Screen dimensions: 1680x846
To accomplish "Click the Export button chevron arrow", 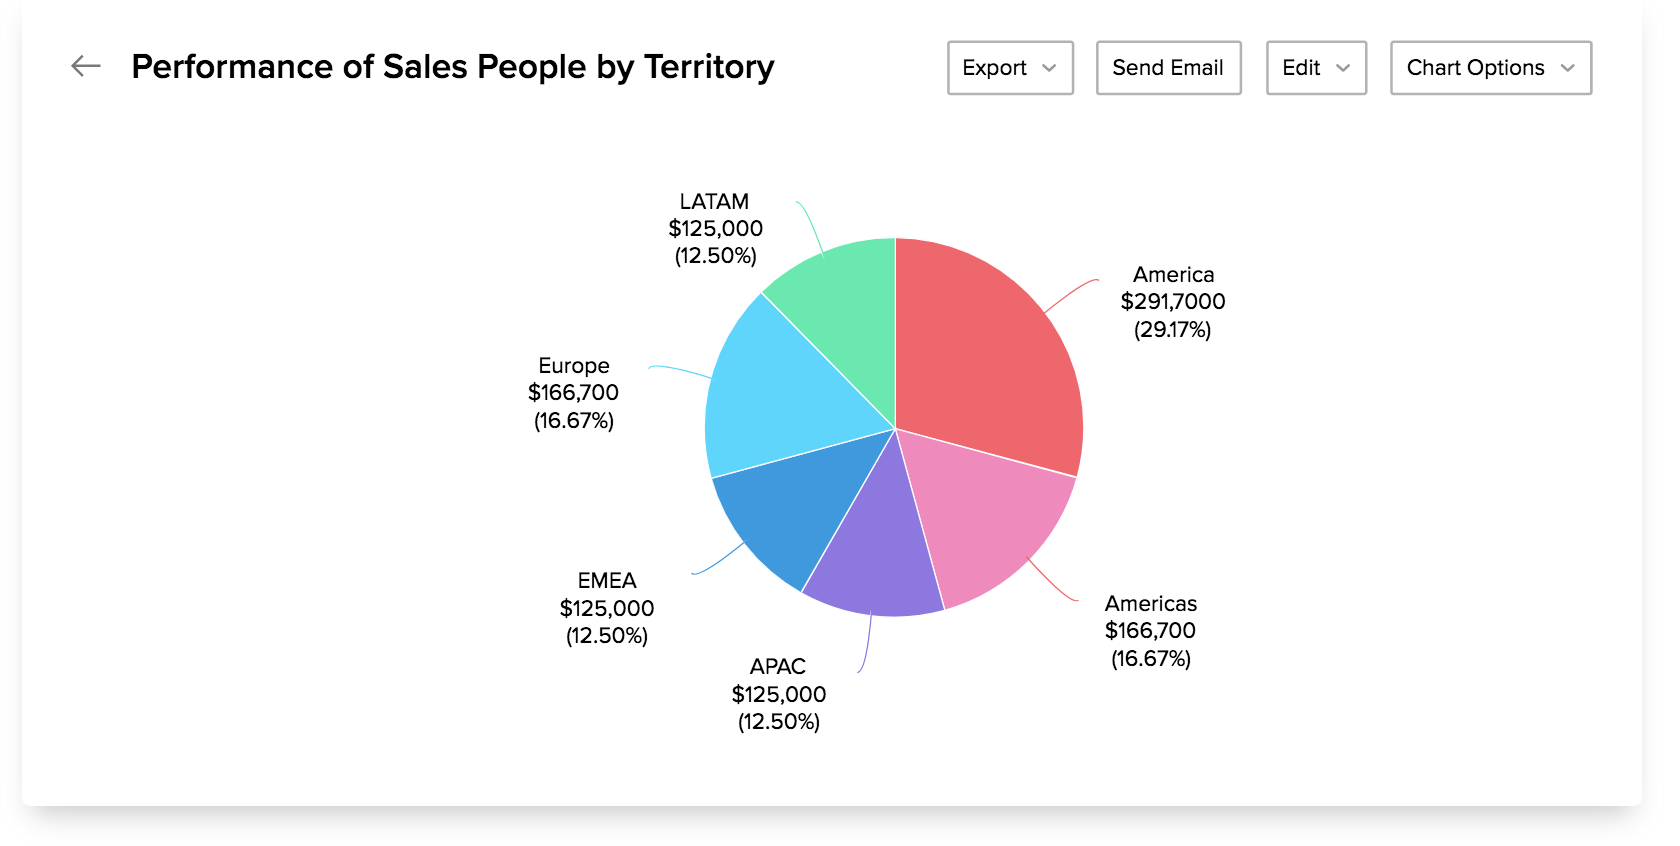I will coord(1049,68).
